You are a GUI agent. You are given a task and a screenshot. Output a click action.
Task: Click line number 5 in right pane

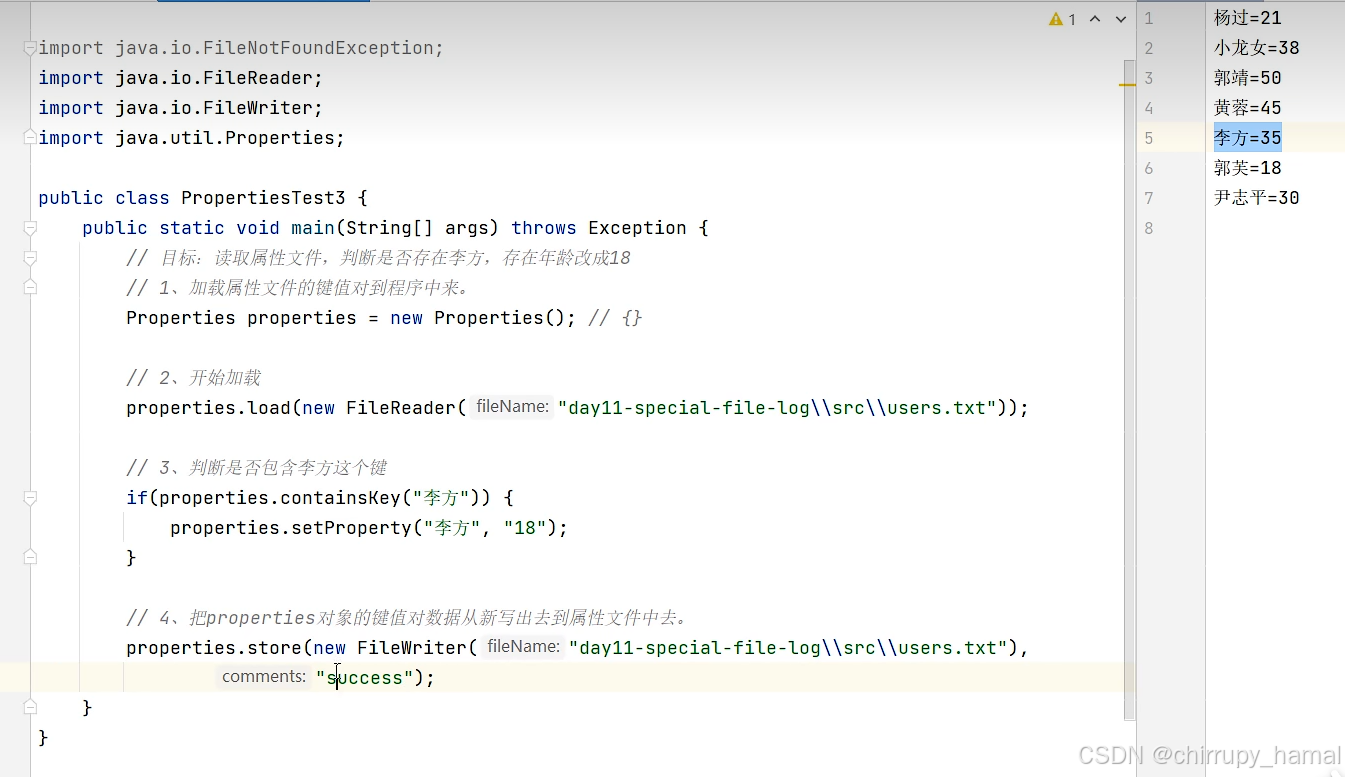[1149, 138]
